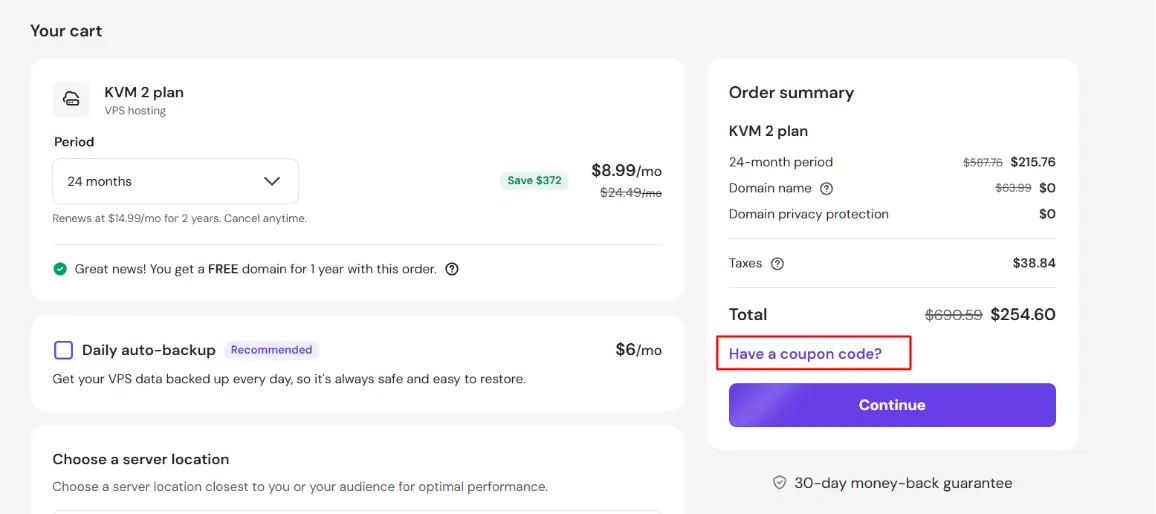Click the Save $372 badge
This screenshot has width=1156, height=514.
point(534,181)
